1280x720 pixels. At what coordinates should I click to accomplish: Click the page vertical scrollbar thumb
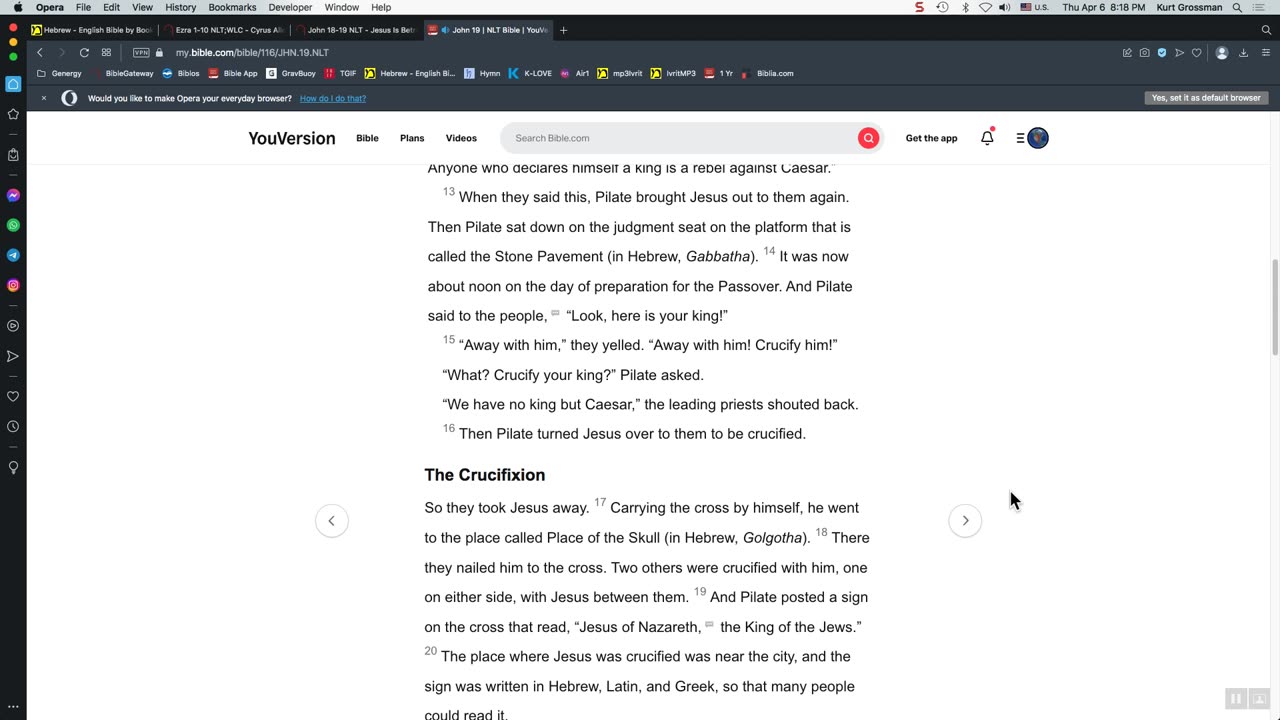click(x=1274, y=306)
